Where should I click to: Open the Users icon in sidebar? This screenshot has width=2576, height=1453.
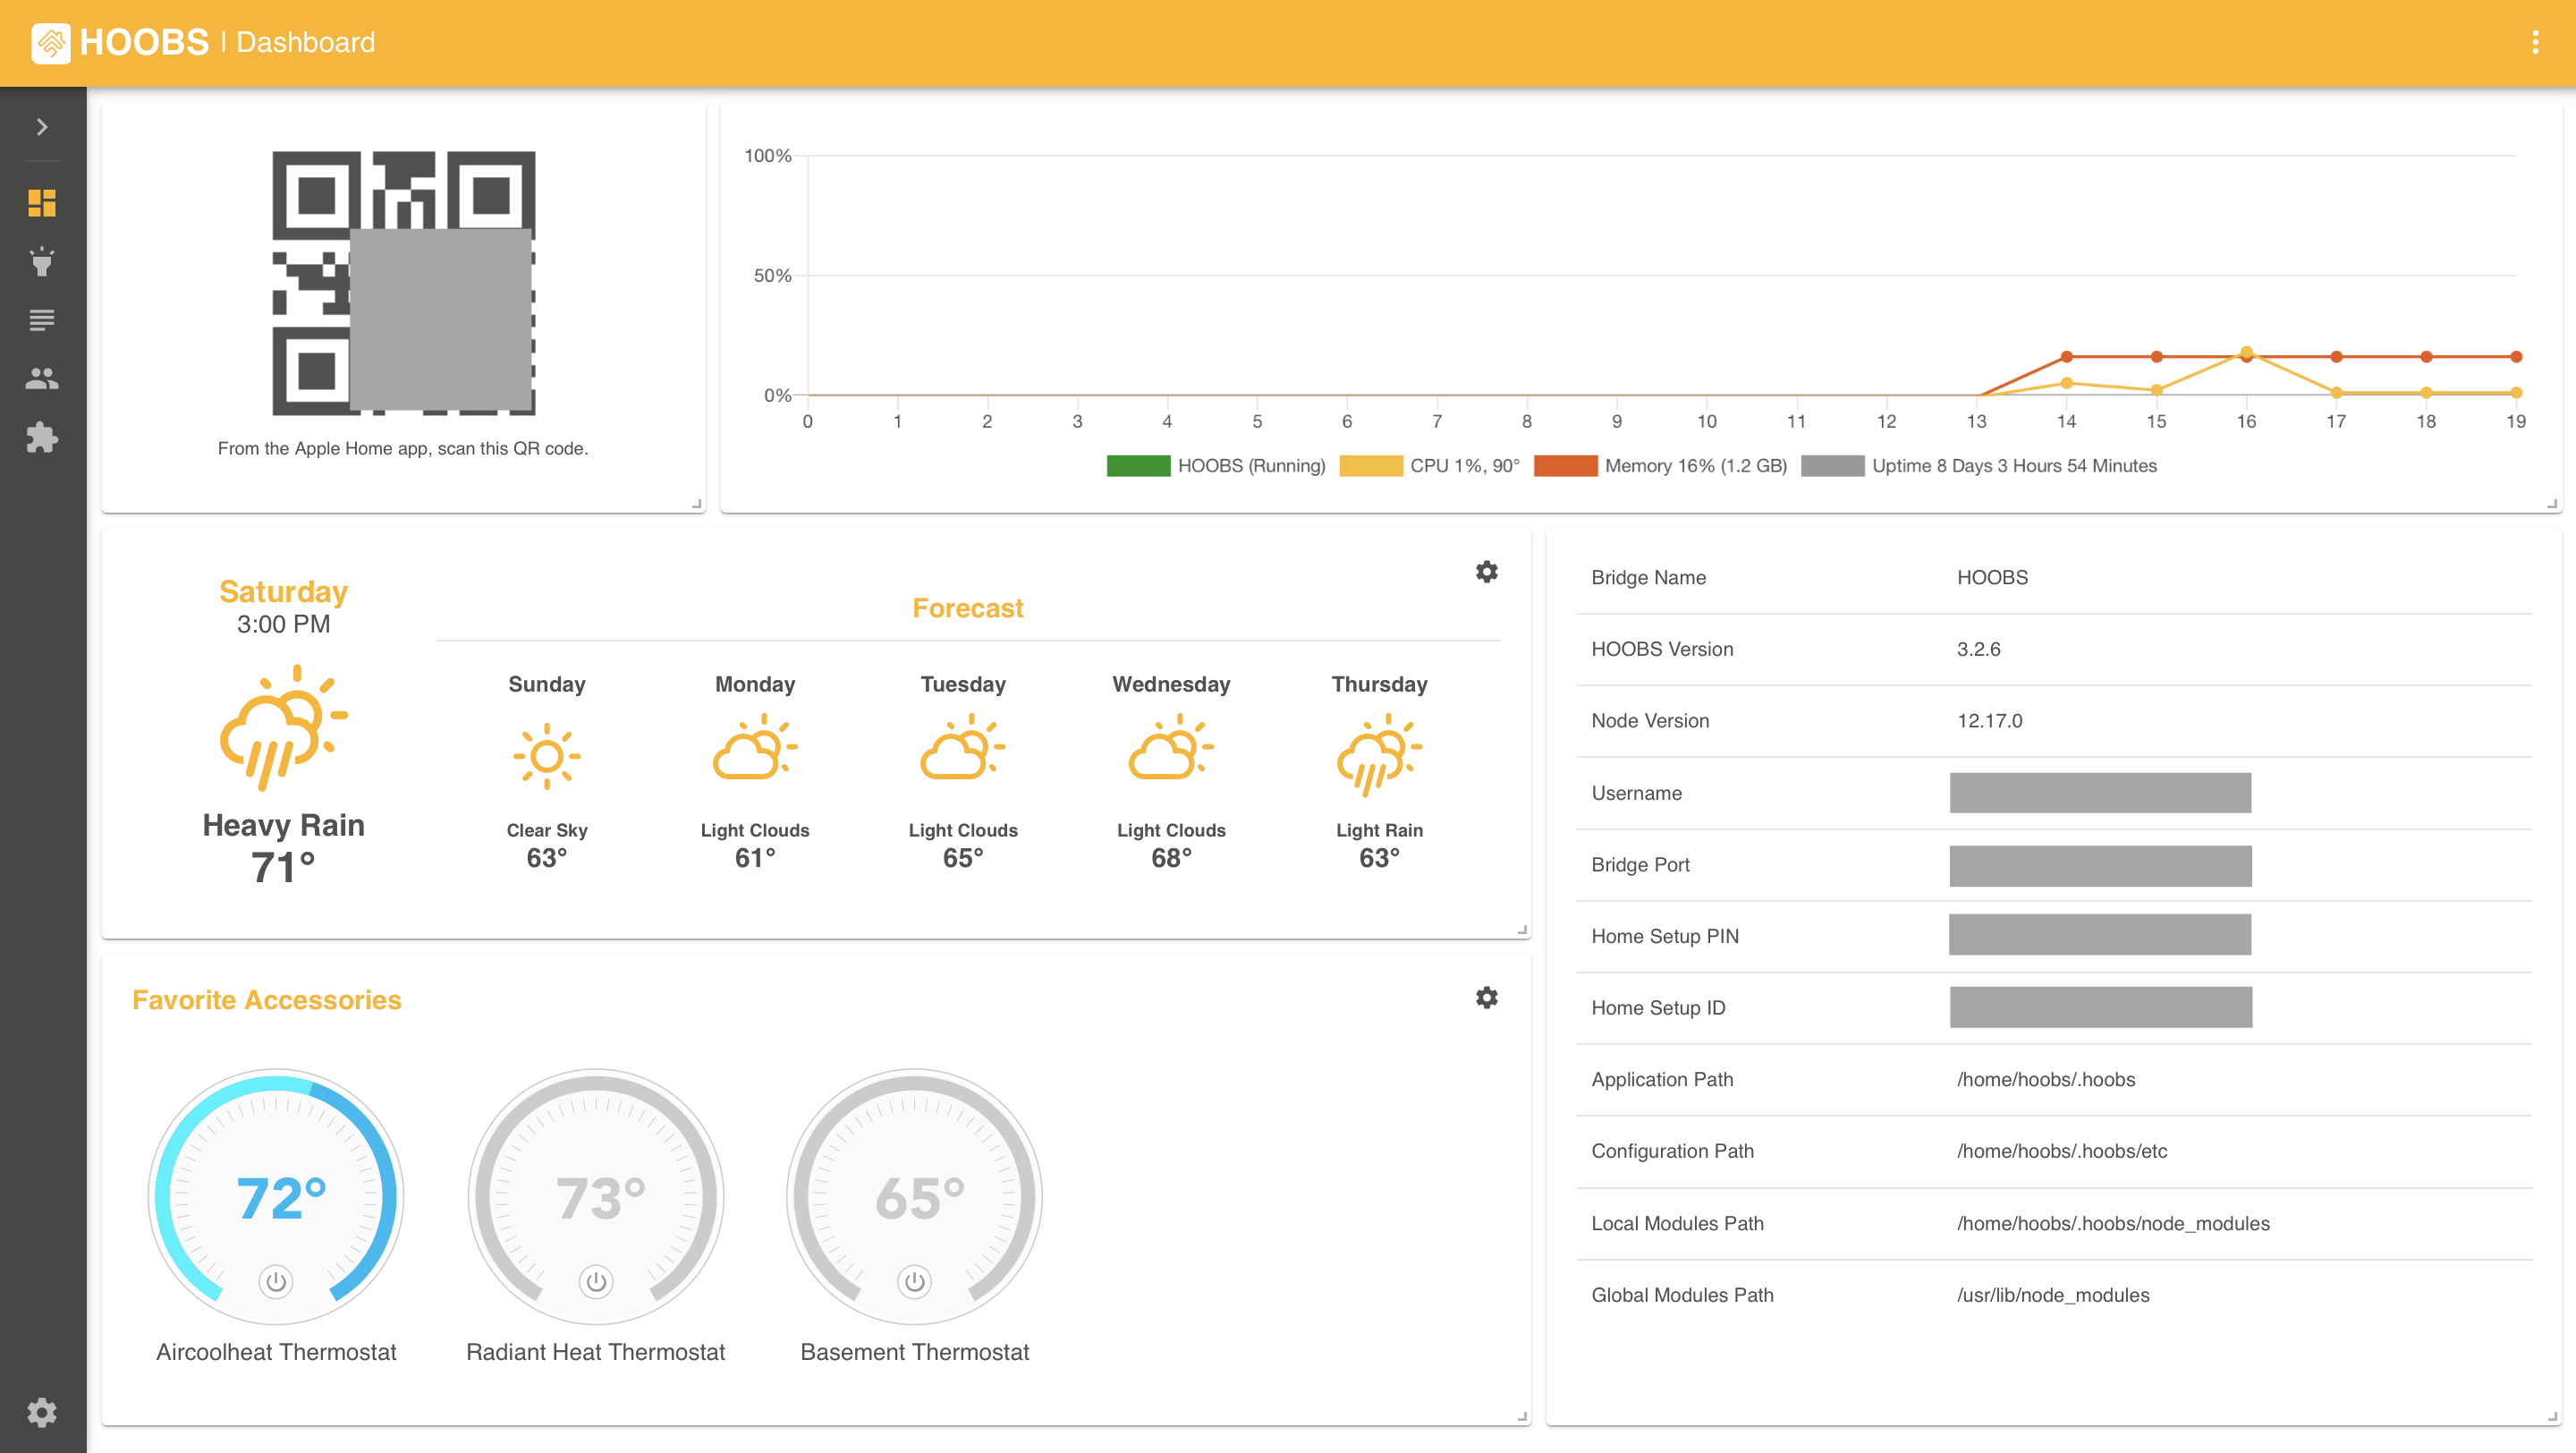pyautogui.click(x=42, y=378)
